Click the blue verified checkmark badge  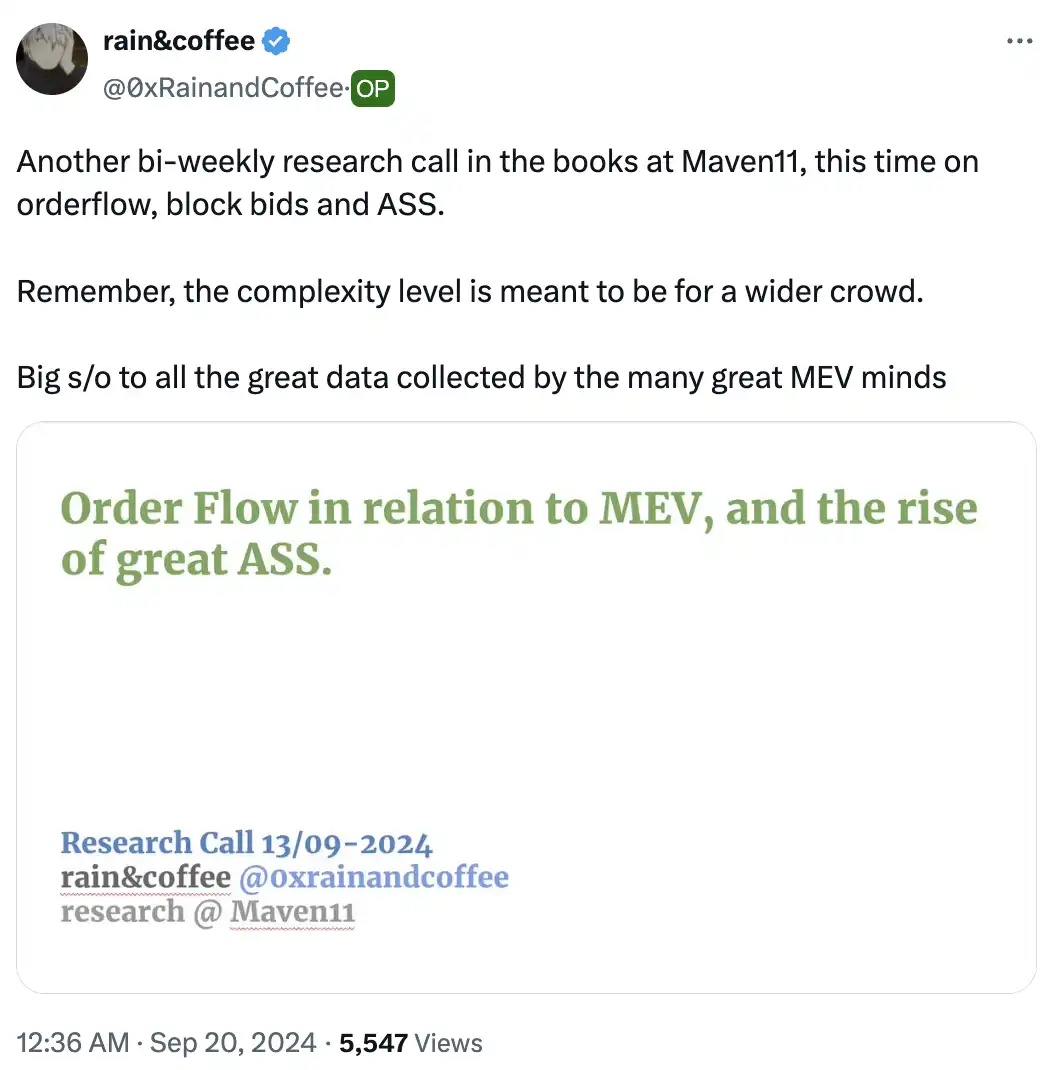pyautogui.click(x=277, y=41)
